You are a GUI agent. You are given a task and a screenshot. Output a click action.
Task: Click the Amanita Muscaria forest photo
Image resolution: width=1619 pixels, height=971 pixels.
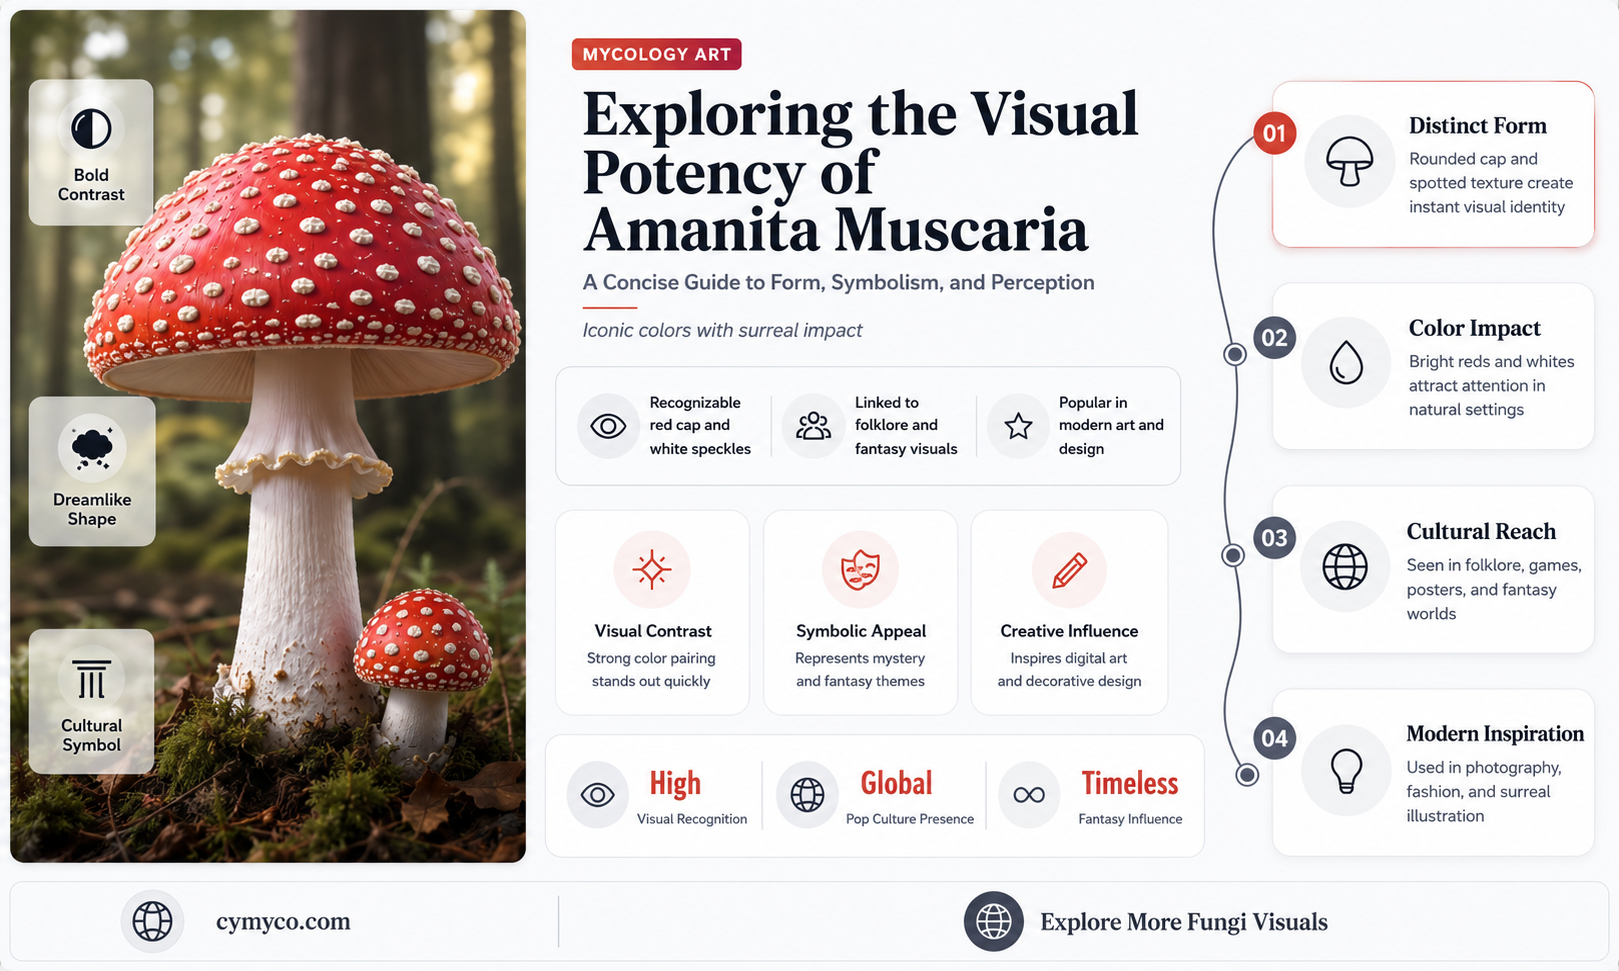pyautogui.click(x=268, y=436)
